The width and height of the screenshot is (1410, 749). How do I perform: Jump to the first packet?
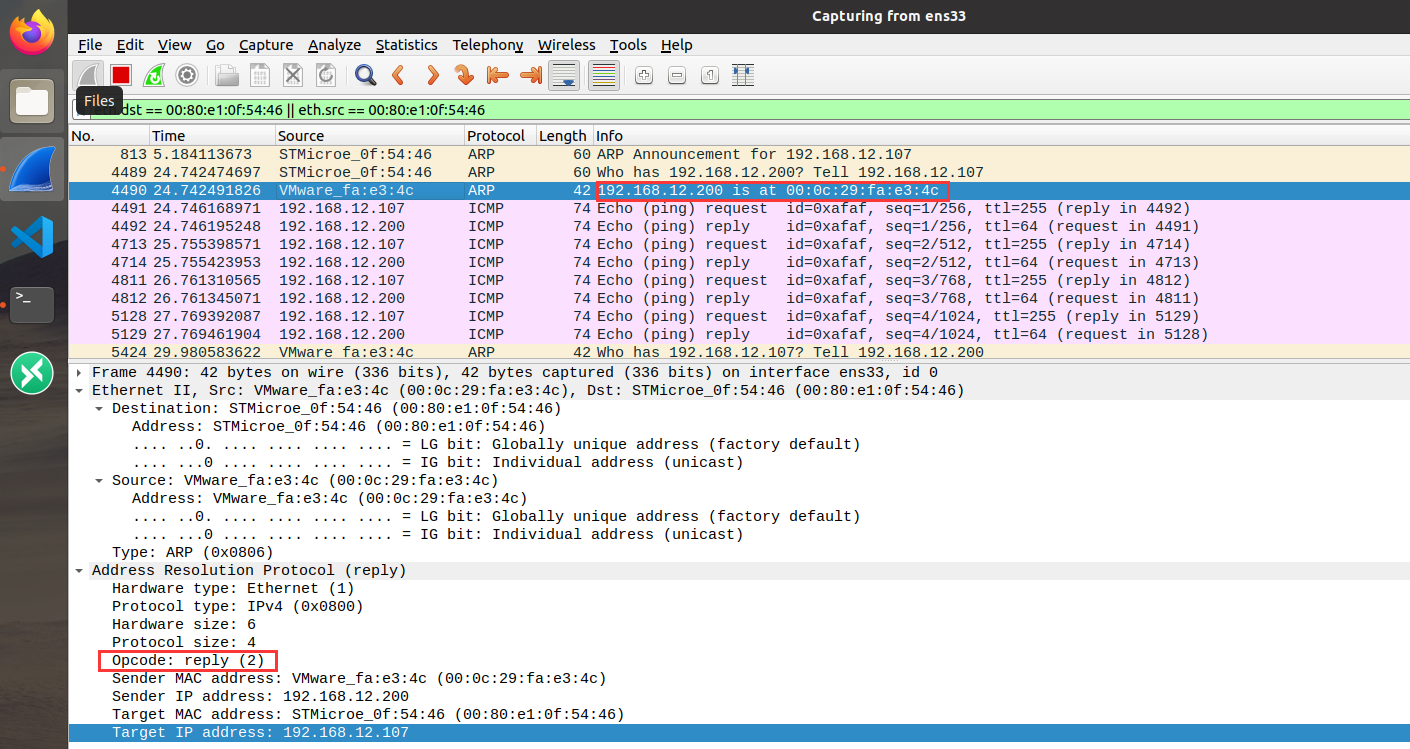tap(497, 75)
